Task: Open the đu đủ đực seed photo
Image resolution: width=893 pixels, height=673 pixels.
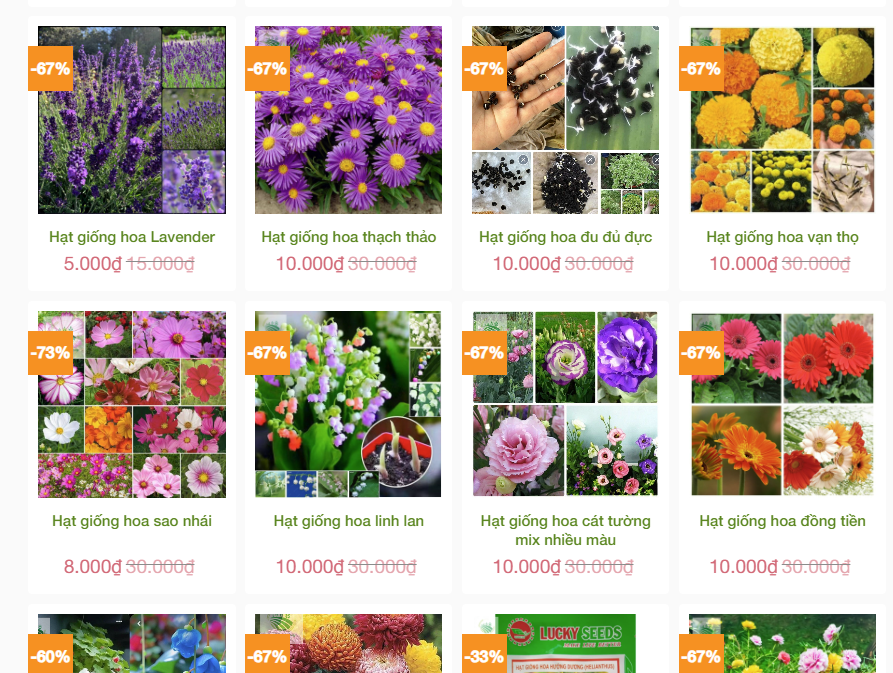Action: pos(565,120)
